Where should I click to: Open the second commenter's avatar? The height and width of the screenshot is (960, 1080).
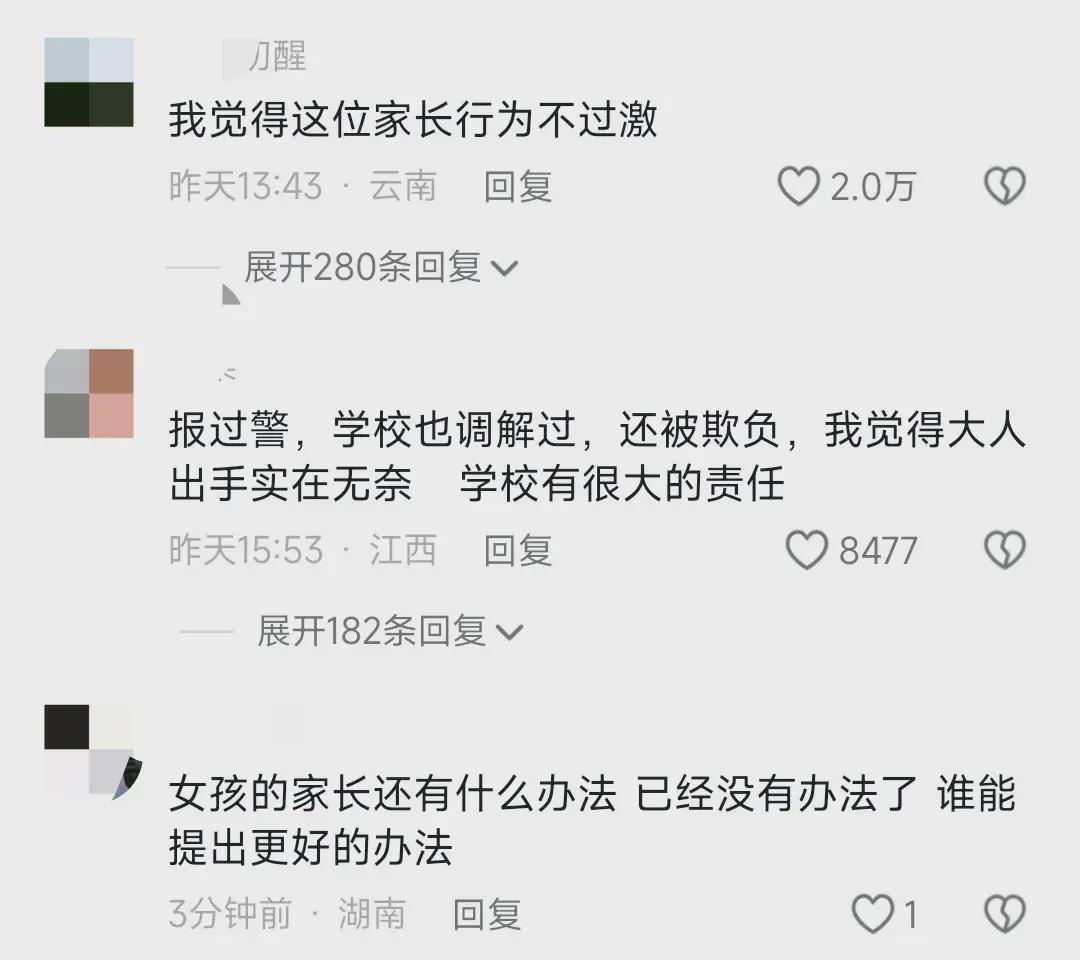click(89, 393)
